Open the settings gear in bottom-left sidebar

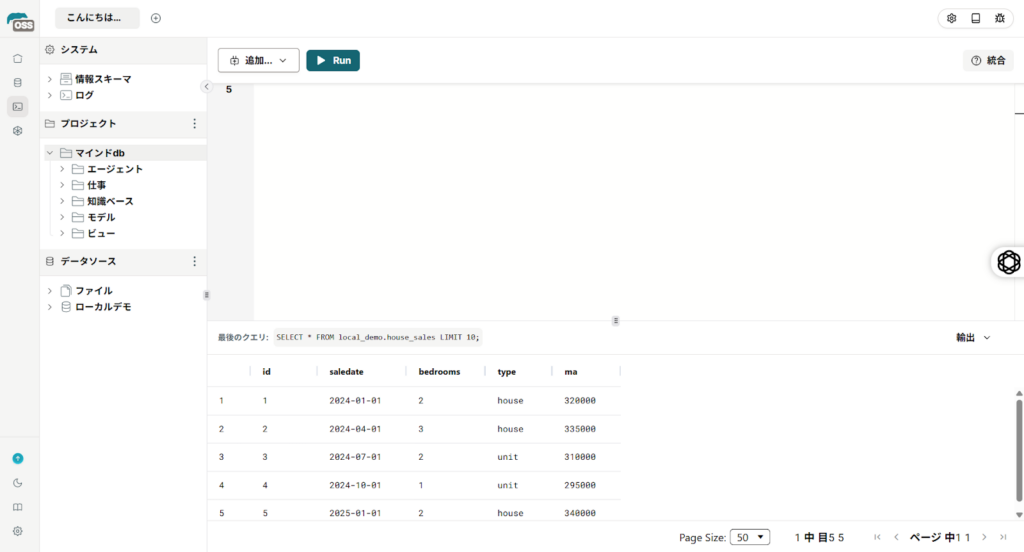(x=17, y=531)
